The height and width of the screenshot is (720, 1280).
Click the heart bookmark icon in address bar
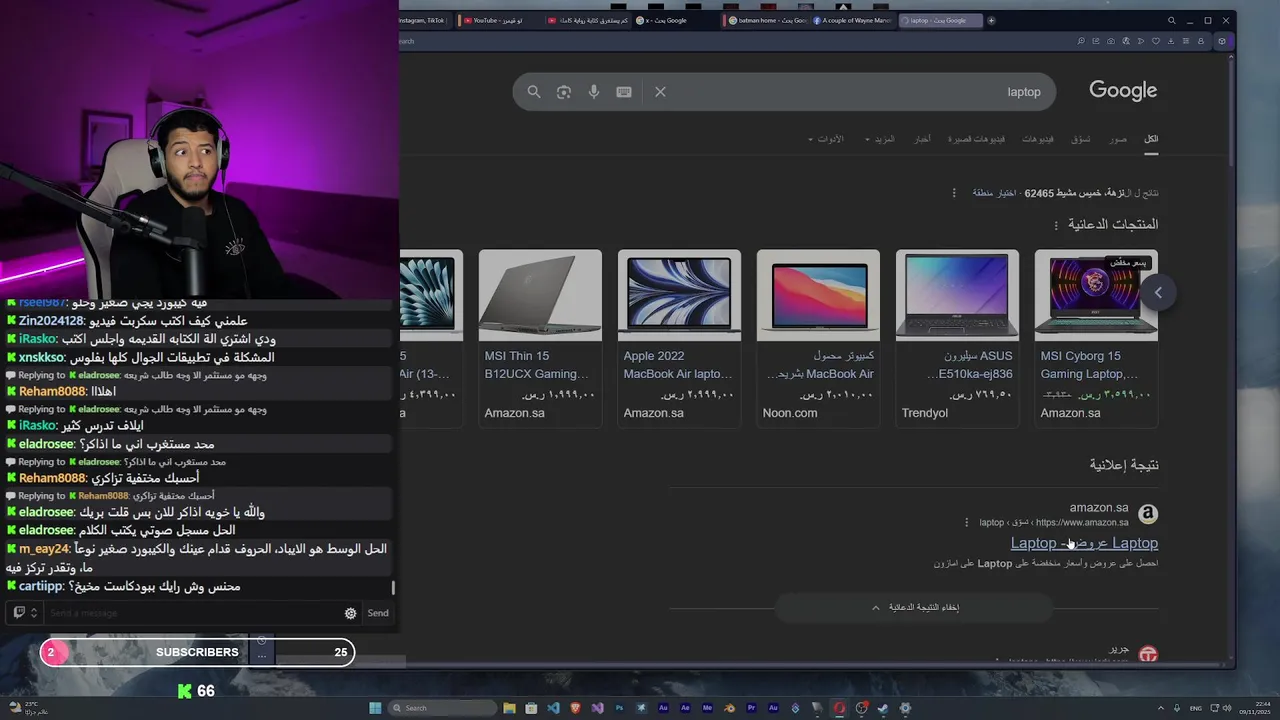1156,41
